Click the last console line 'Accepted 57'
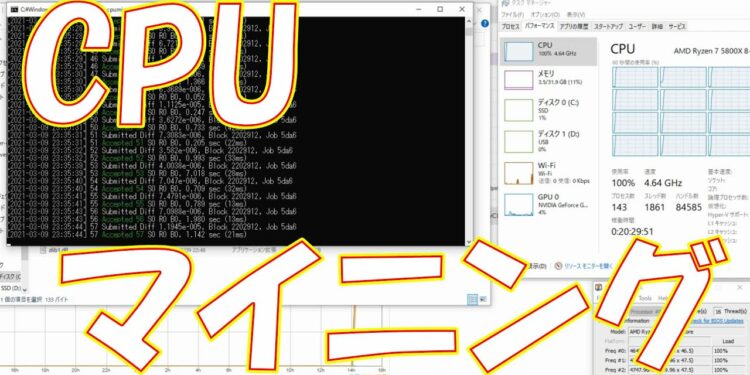Viewport: 750px width, 375px height. tap(127, 235)
